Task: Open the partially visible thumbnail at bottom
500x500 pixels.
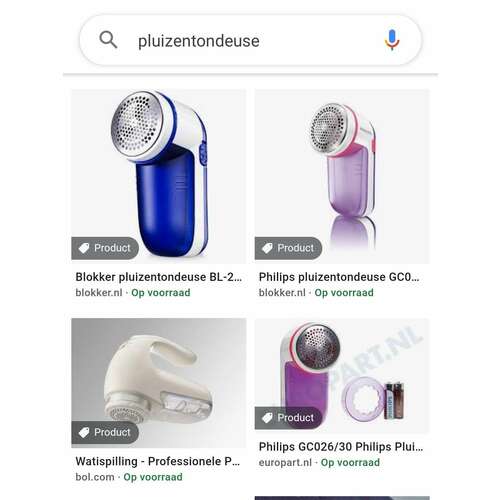Action: coord(342,498)
